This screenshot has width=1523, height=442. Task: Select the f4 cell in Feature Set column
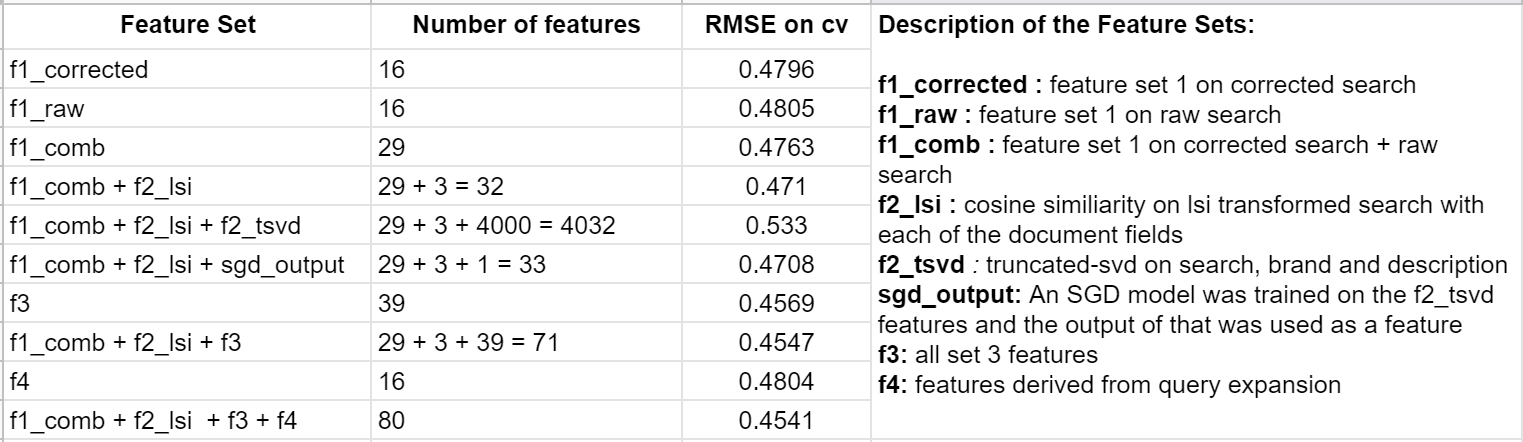click(x=19, y=381)
